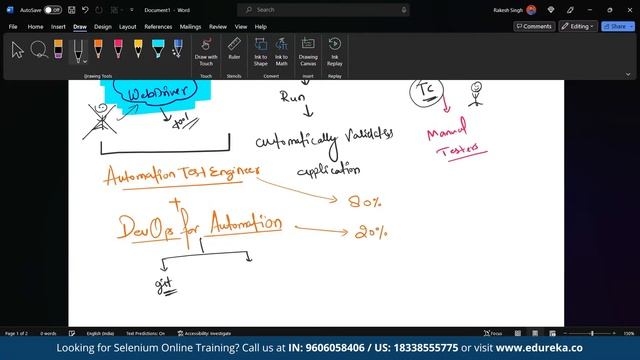This screenshot has width=640, height=360.
Task: Open black pen options dropdown arrow
Action: (x=85, y=62)
